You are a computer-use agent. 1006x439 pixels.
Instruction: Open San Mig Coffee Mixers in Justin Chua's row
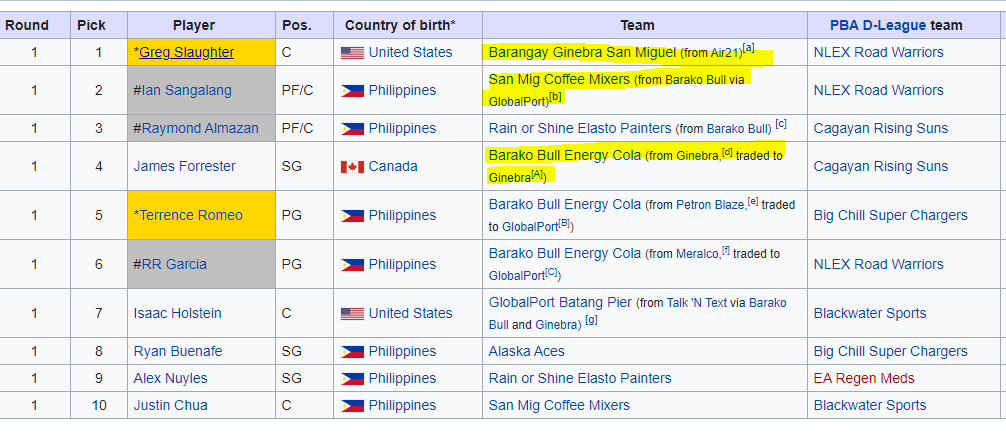559,406
